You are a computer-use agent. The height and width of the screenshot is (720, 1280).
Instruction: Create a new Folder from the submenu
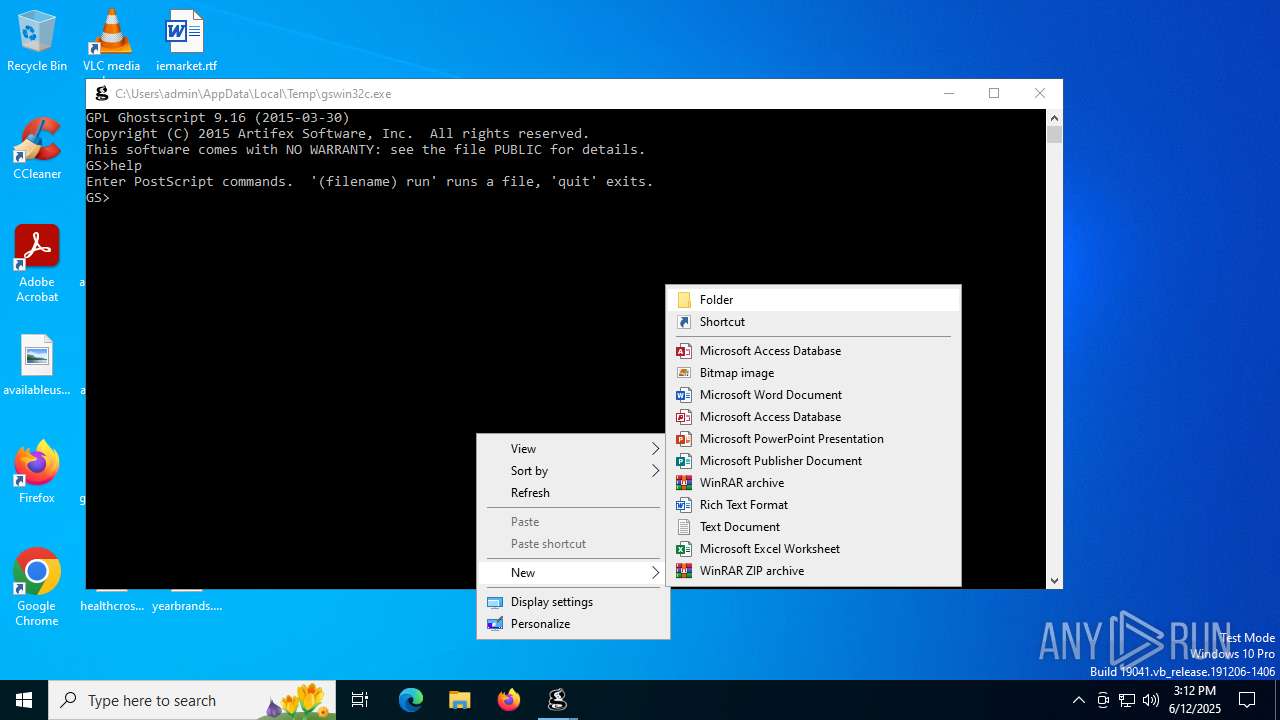[814, 300]
